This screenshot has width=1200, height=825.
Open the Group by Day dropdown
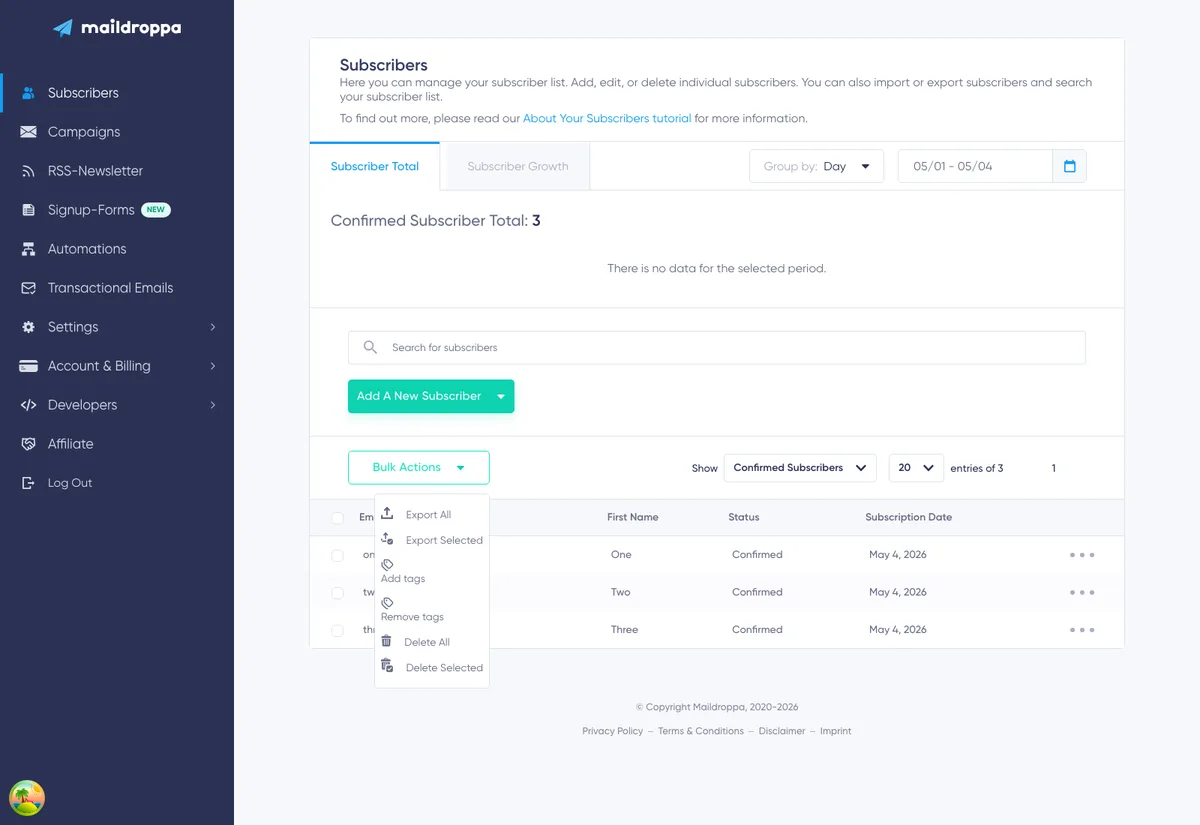(x=816, y=166)
